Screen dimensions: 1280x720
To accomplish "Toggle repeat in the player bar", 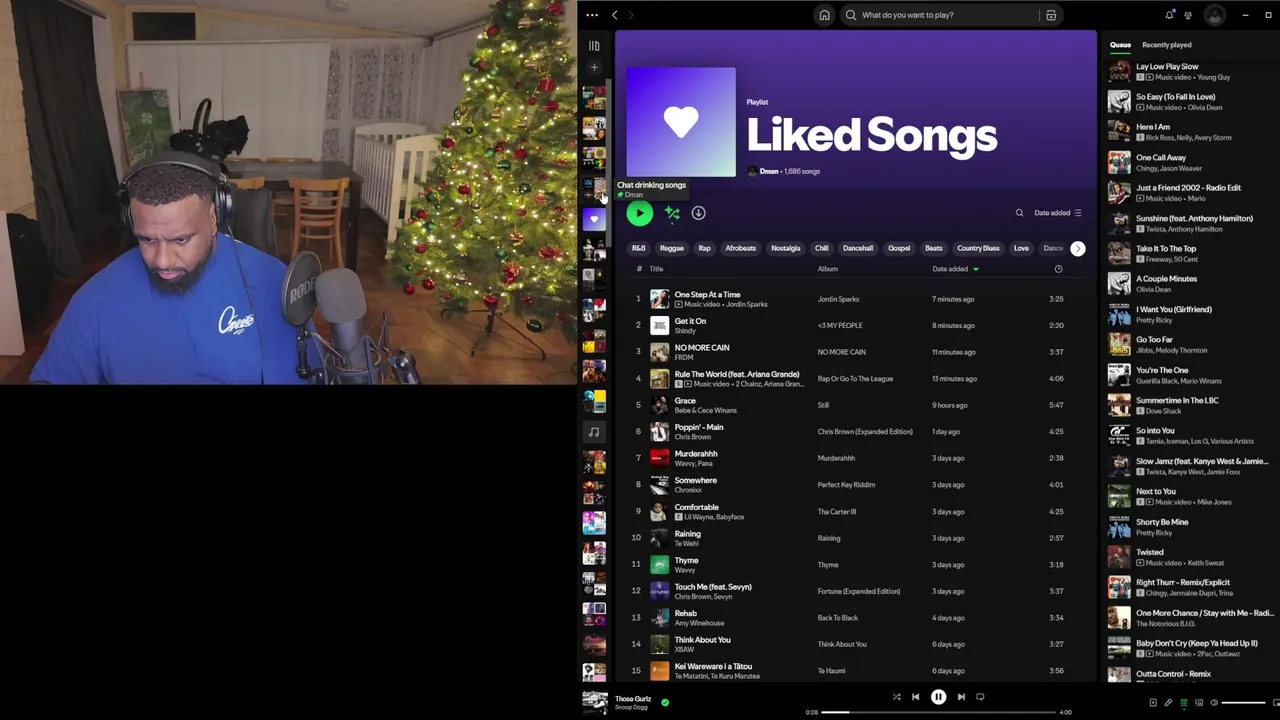I will 980,697.
